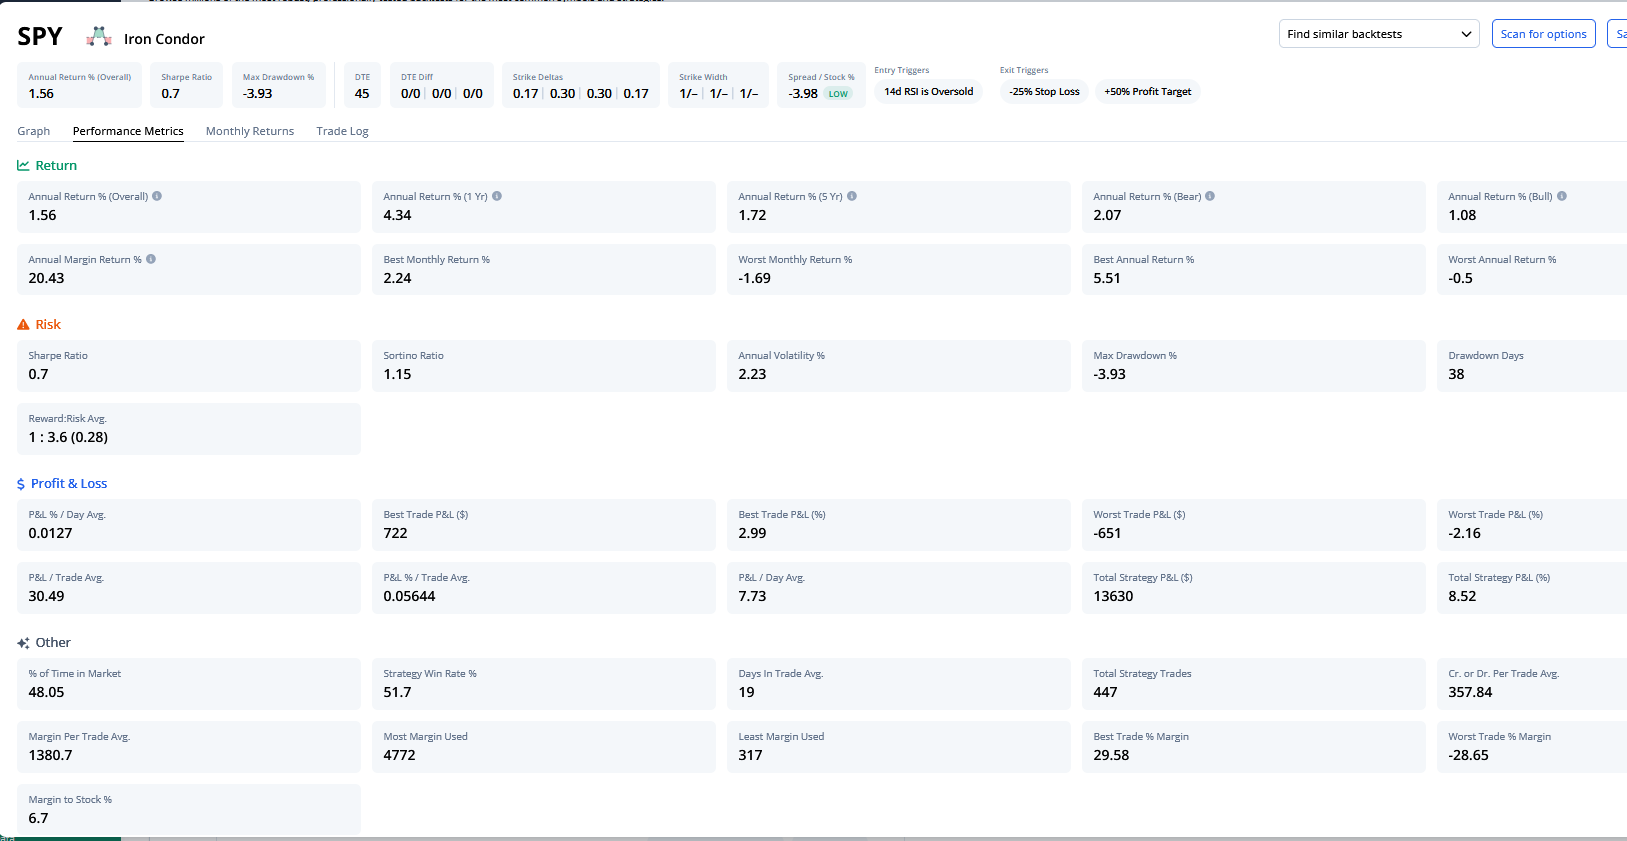Click the Iron Condor strategy icon

99,37
